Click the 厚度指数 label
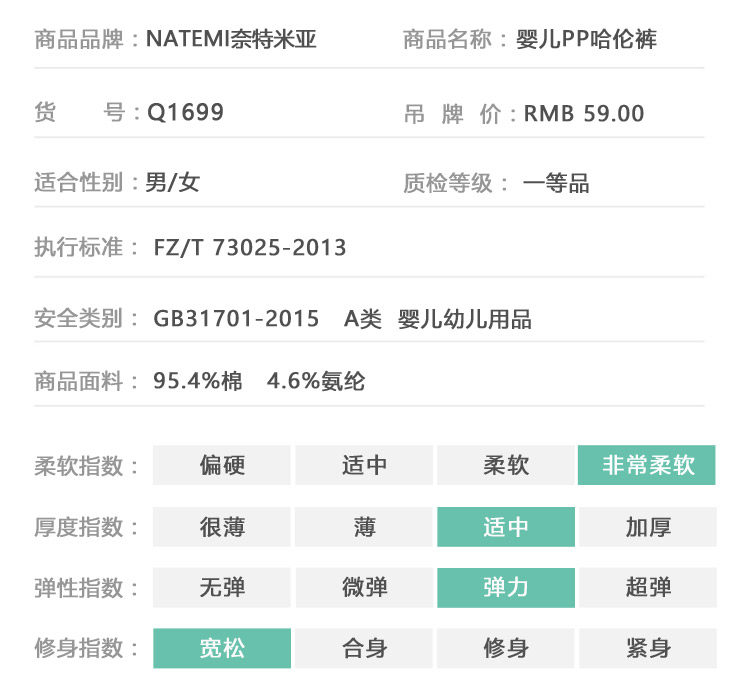 79,527
